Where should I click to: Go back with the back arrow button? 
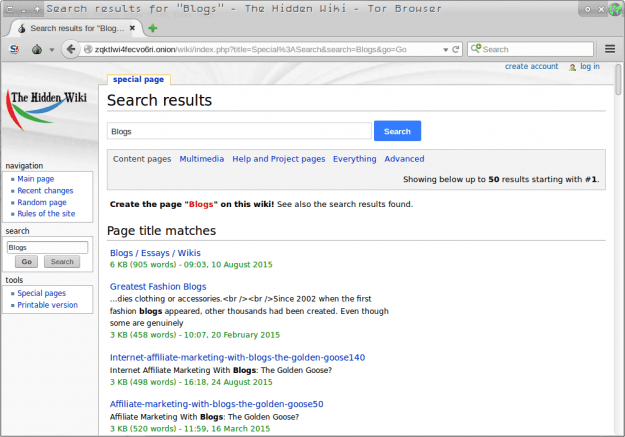pyautogui.click(x=71, y=49)
